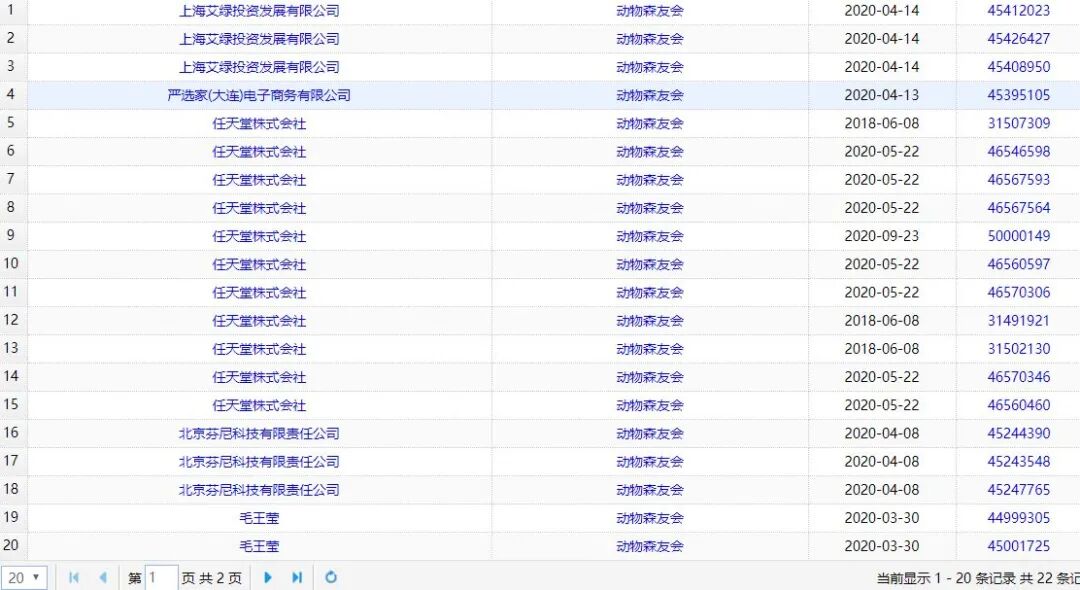Screen dimensions: 1080x590
Task: Select applicant 严选家(大连)电子商务有限公司
Action: pos(259,95)
